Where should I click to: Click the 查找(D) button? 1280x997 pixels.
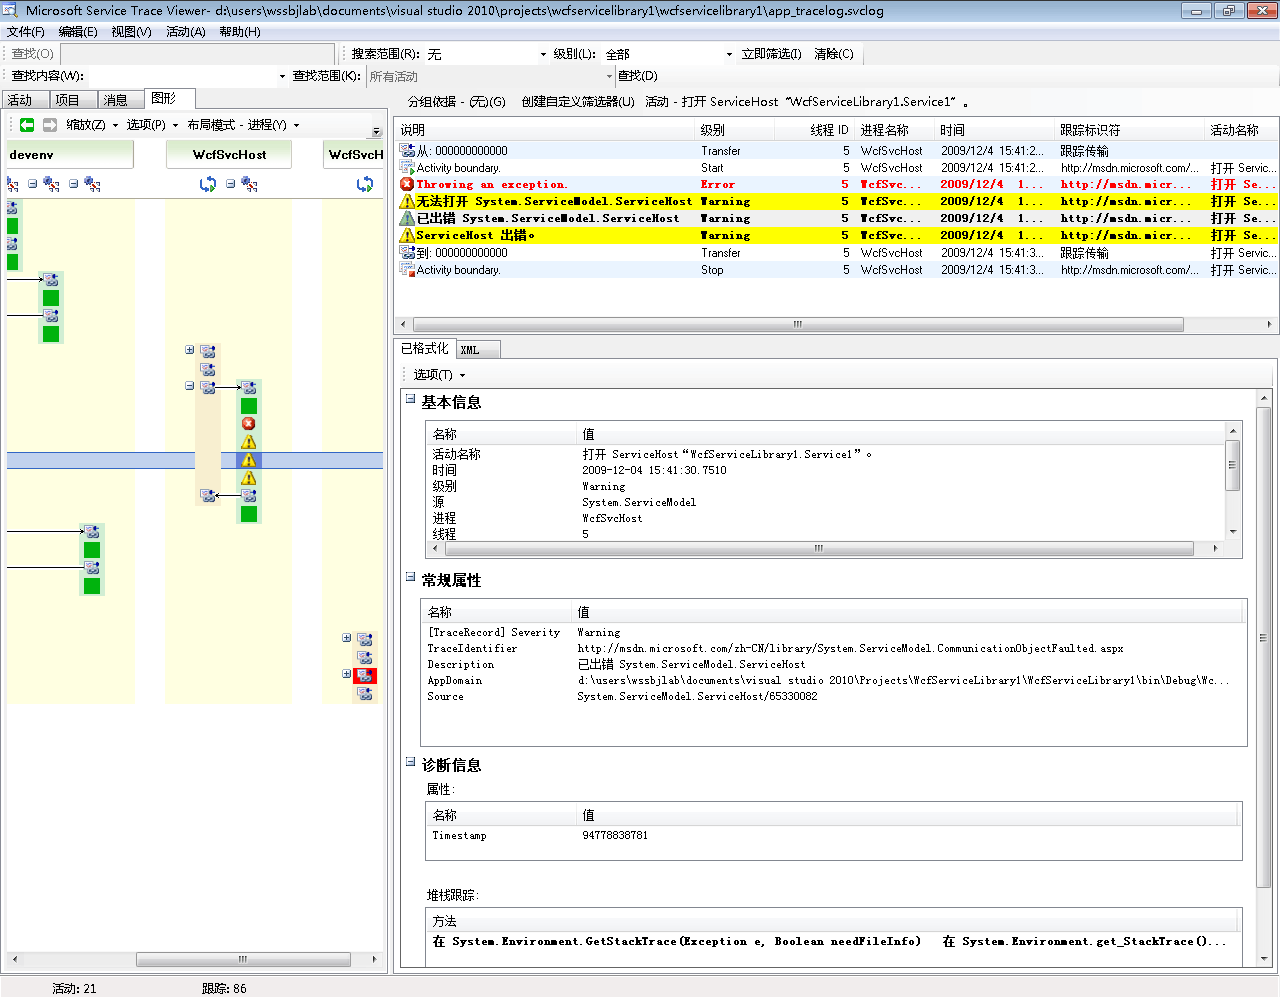click(x=638, y=76)
